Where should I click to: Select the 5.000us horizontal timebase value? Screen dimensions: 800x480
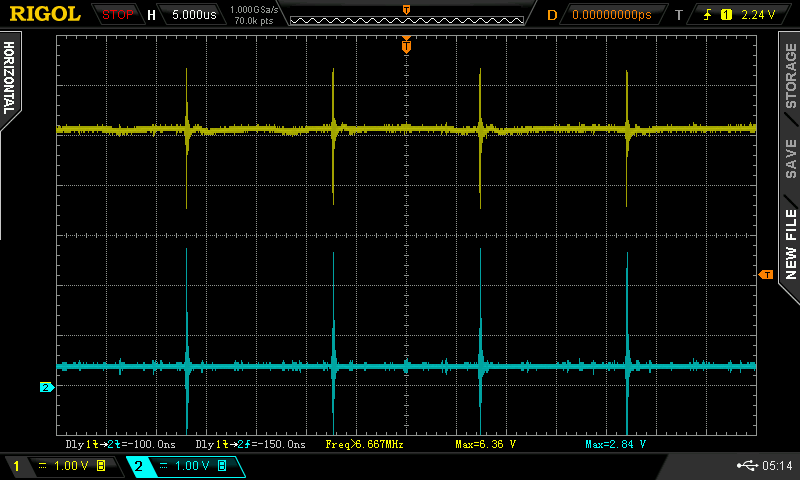[194, 15]
